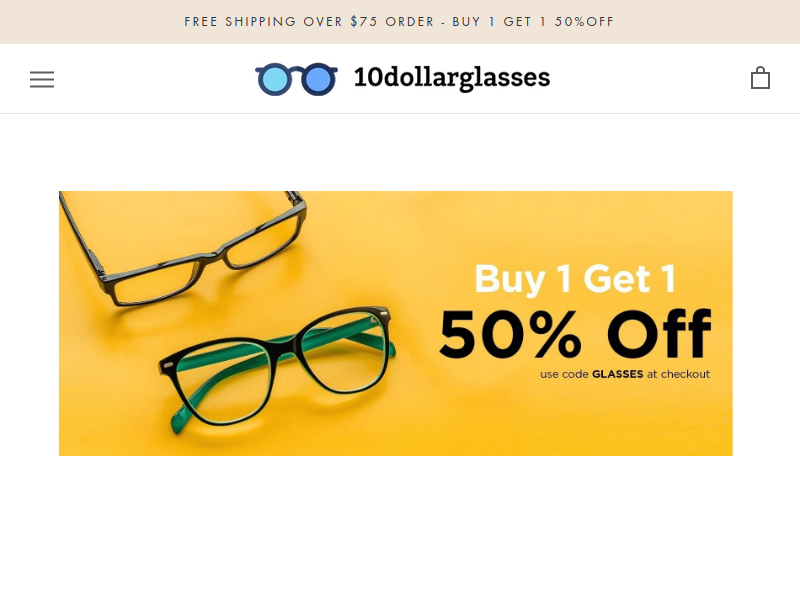Click the 'use code' text in banner

point(564,374)
